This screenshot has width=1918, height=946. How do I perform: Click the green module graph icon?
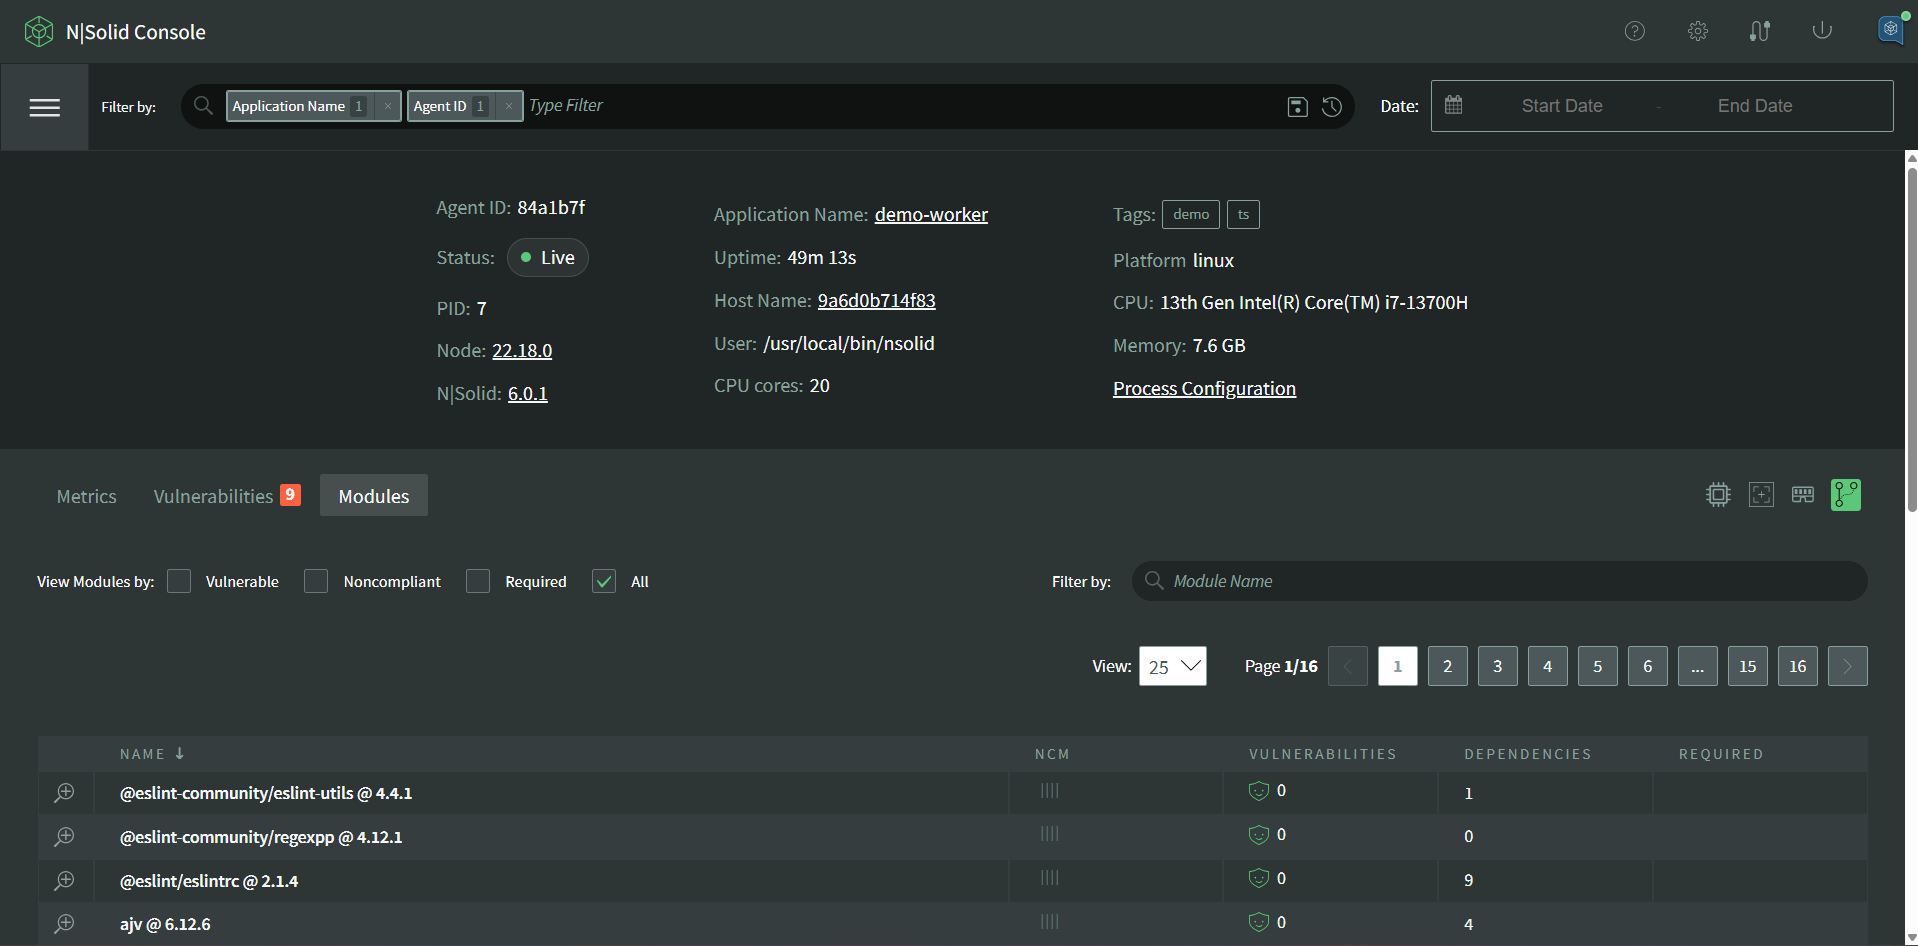click(x=1845, y=494)
